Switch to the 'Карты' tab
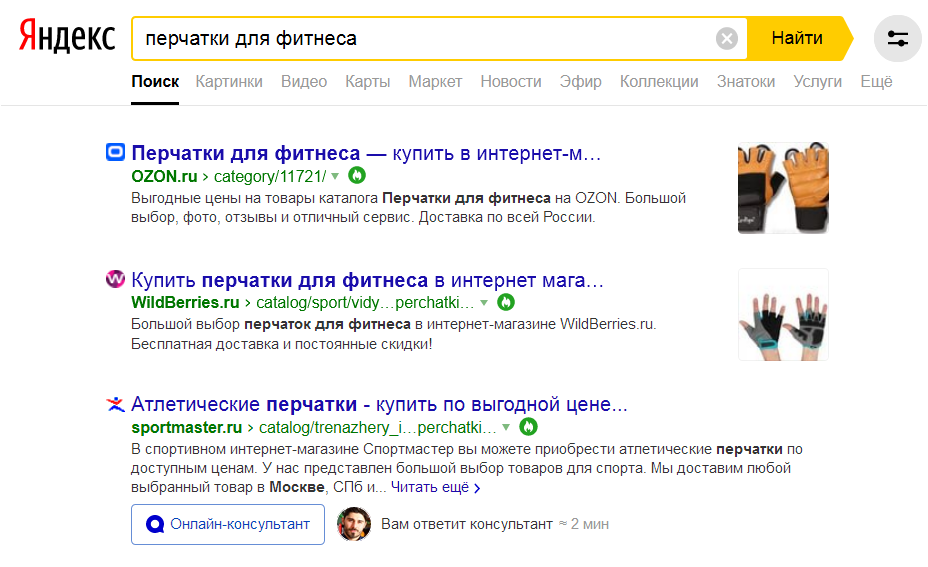The width and height of the screenshot is (928, 567). coord(368,82)
